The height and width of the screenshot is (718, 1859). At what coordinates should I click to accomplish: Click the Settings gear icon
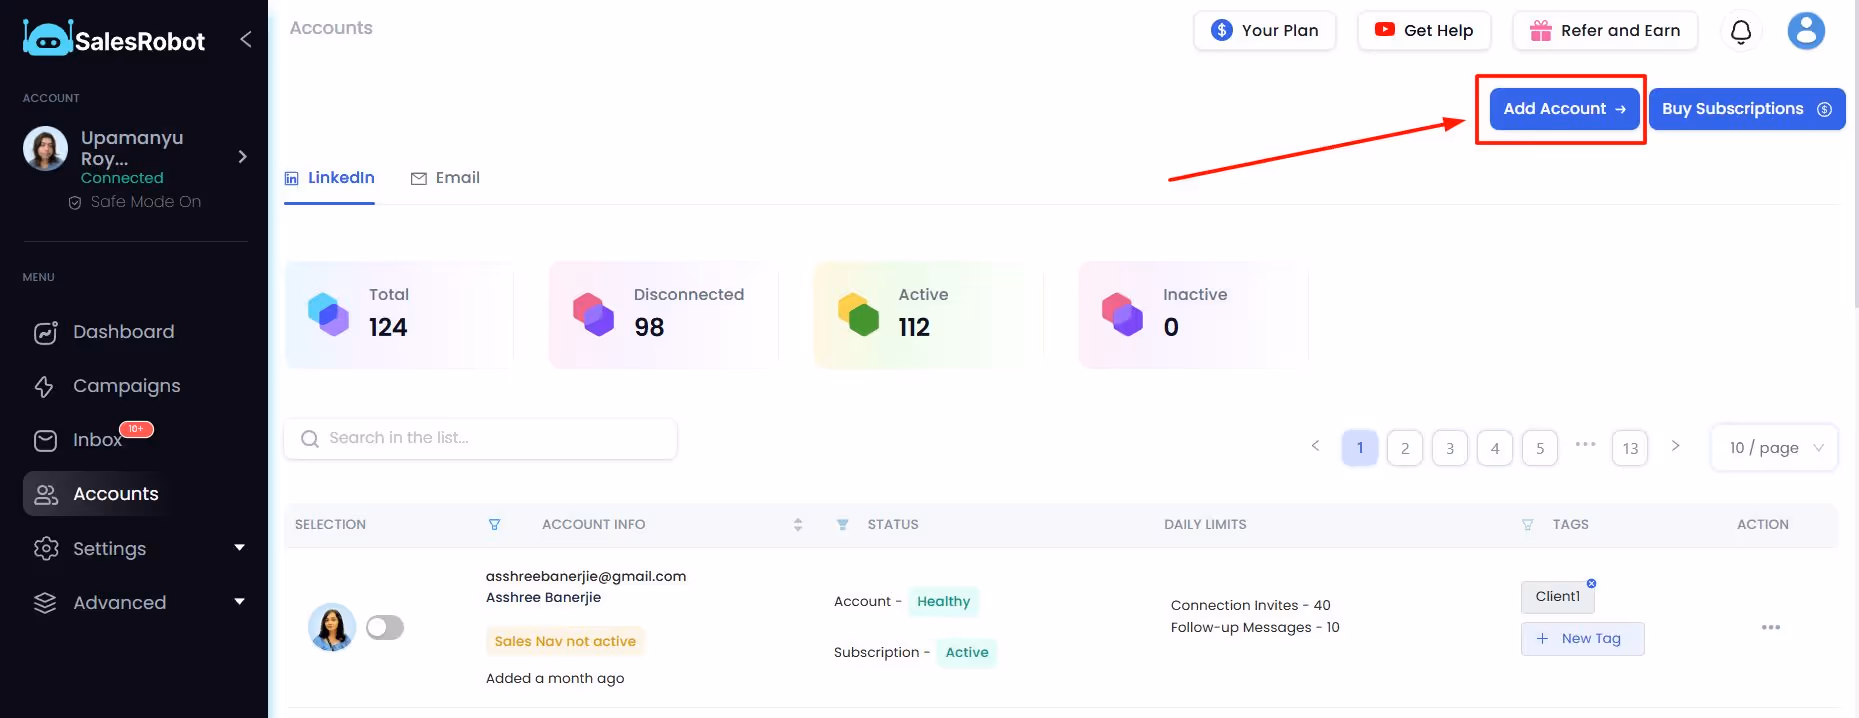pyautogui.click(x=46, y=548)
